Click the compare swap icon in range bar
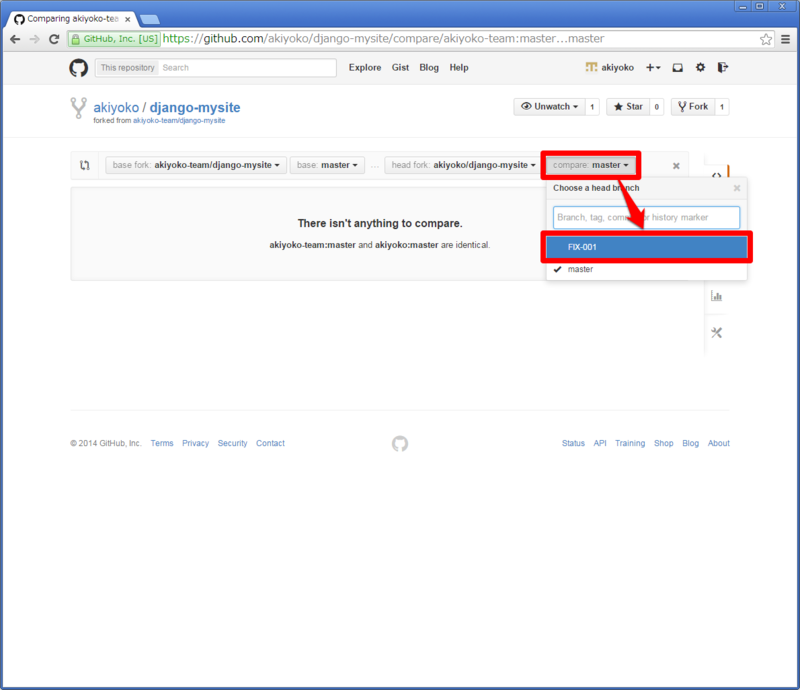 [85, 165]
